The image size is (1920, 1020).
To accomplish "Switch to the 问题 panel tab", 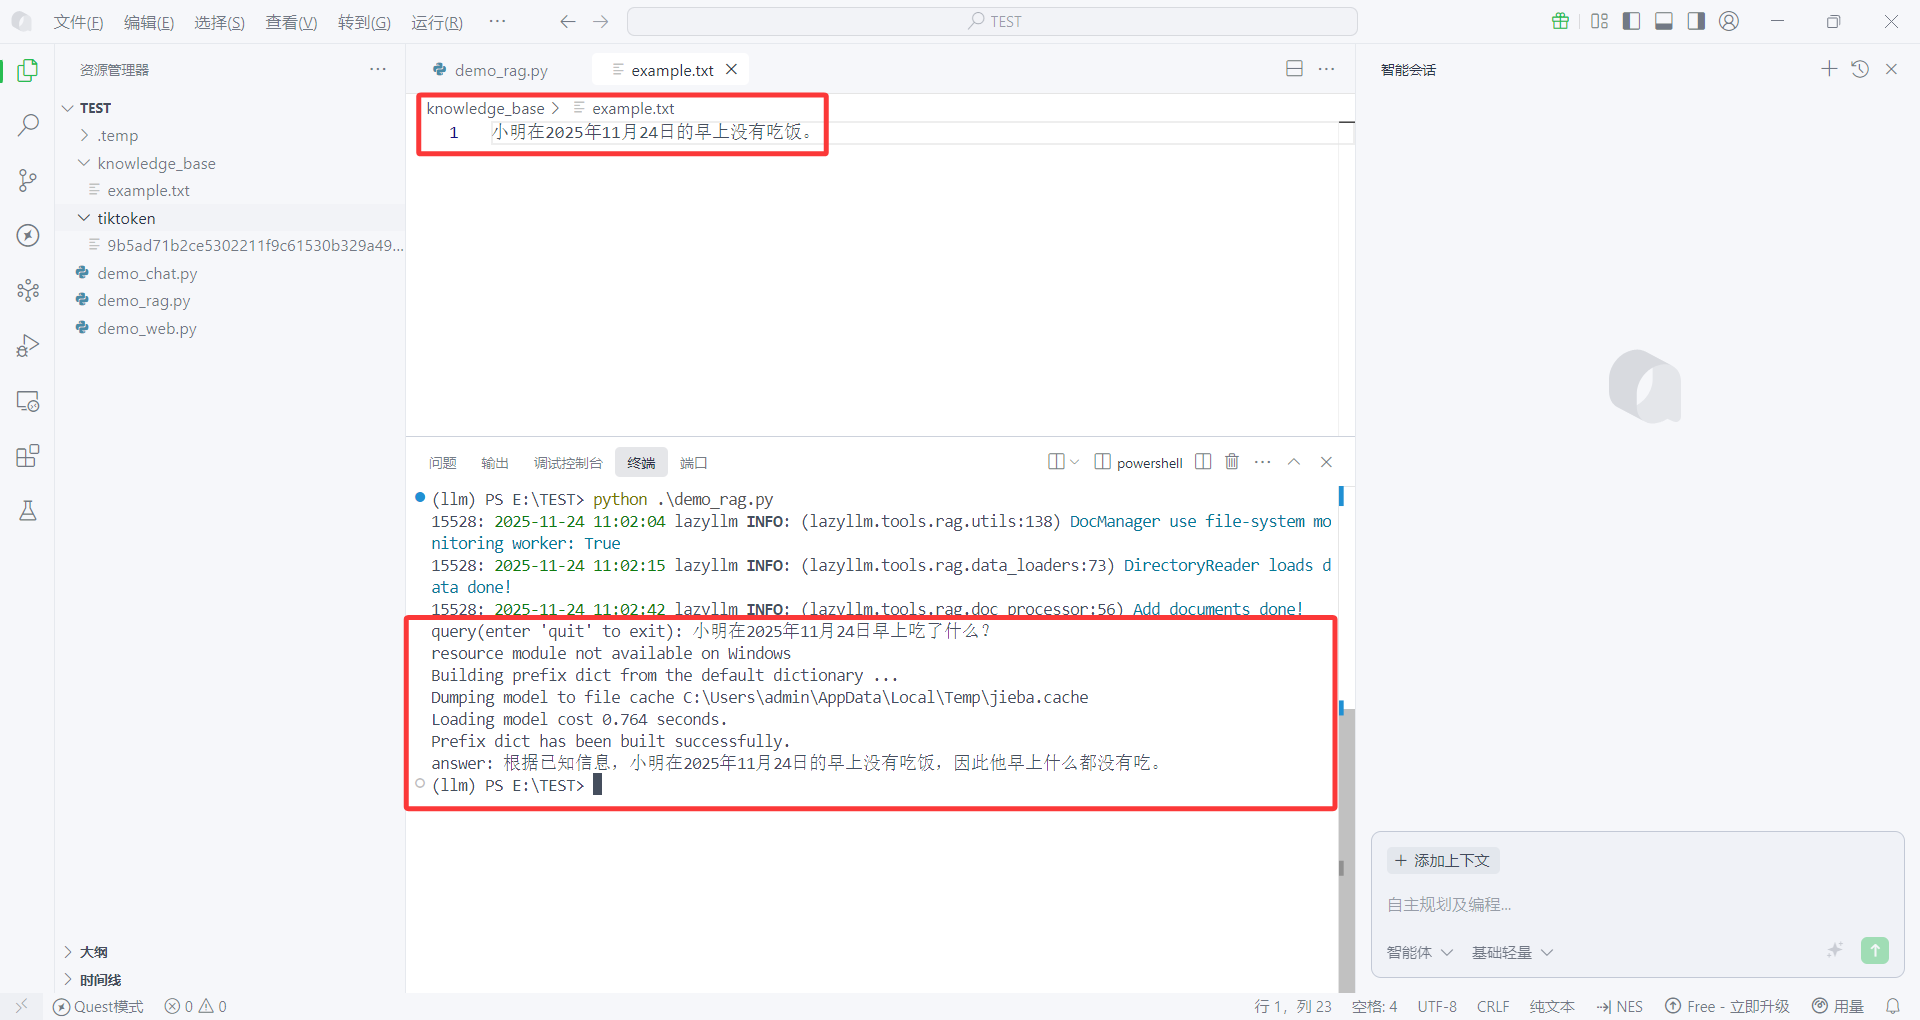I will [x=442, y=463].
